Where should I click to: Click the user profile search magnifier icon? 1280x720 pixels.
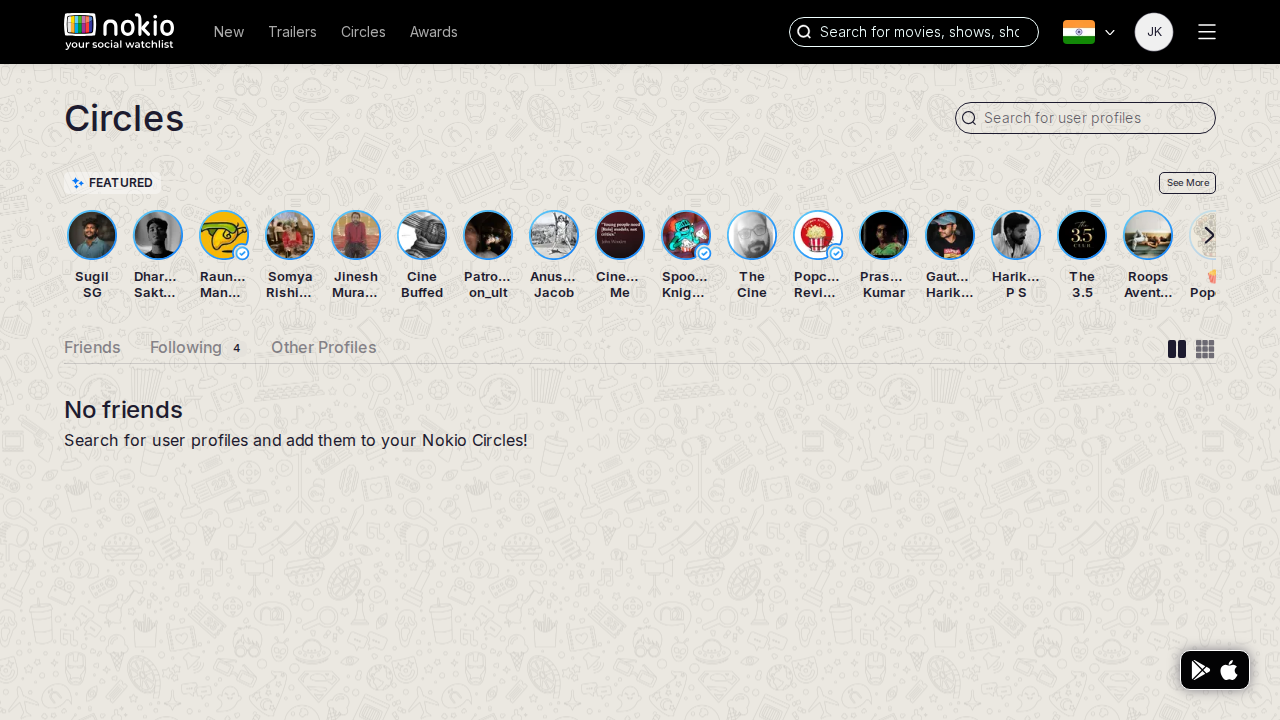pyautogui.click(x=969, y=118)
